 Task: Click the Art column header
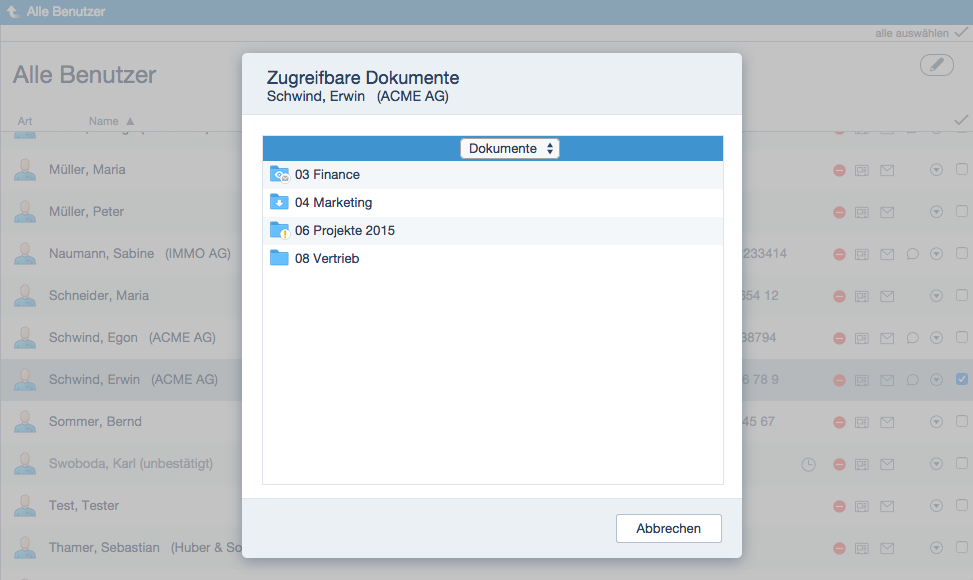click(x=25, y=121)
